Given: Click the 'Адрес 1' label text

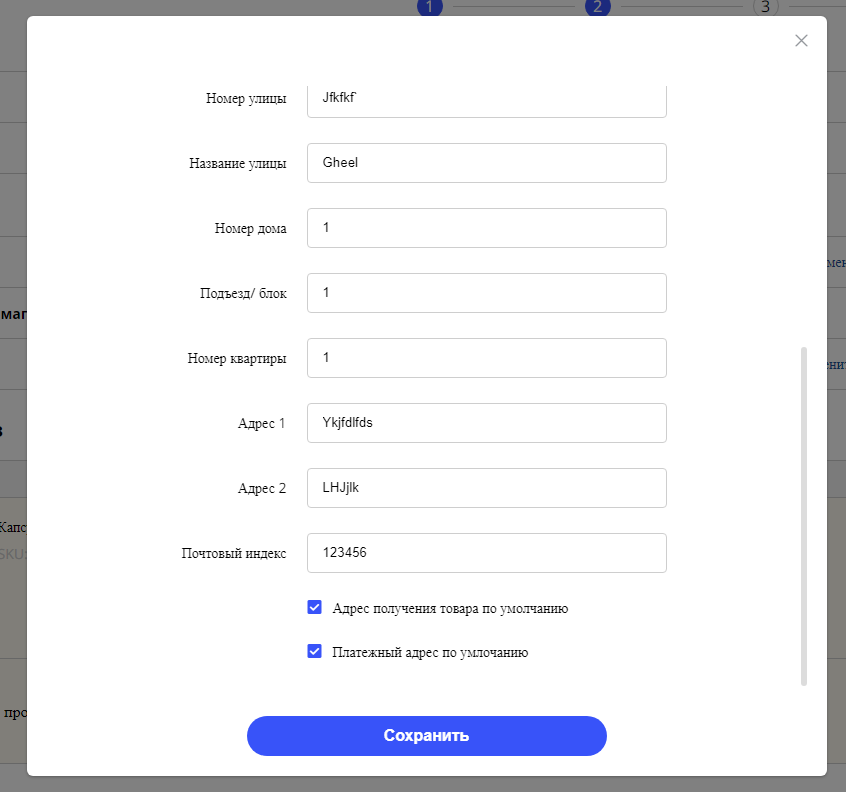Looking at the screenshot, I should point(262,423).
